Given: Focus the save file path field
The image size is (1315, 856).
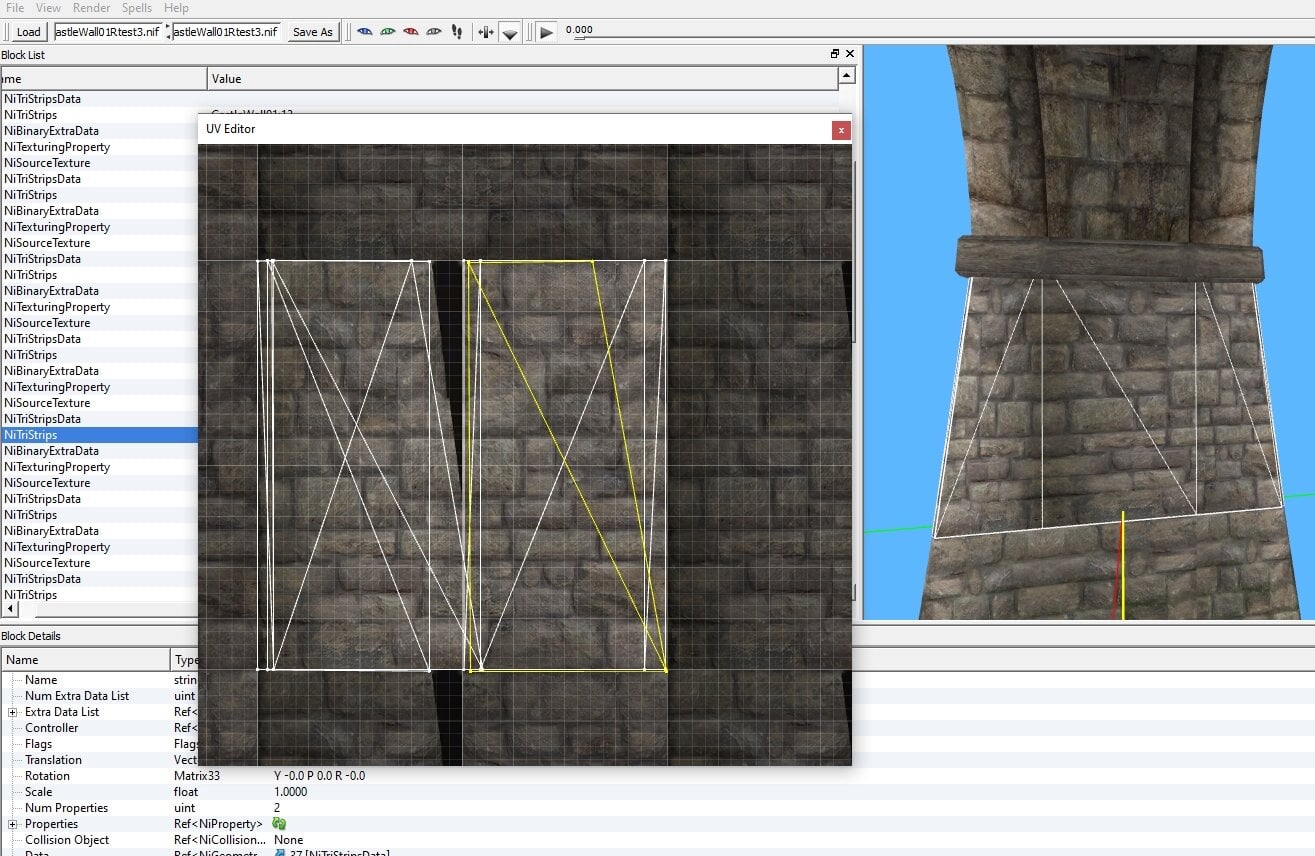Looking at the screenshot, I should 226,31.
